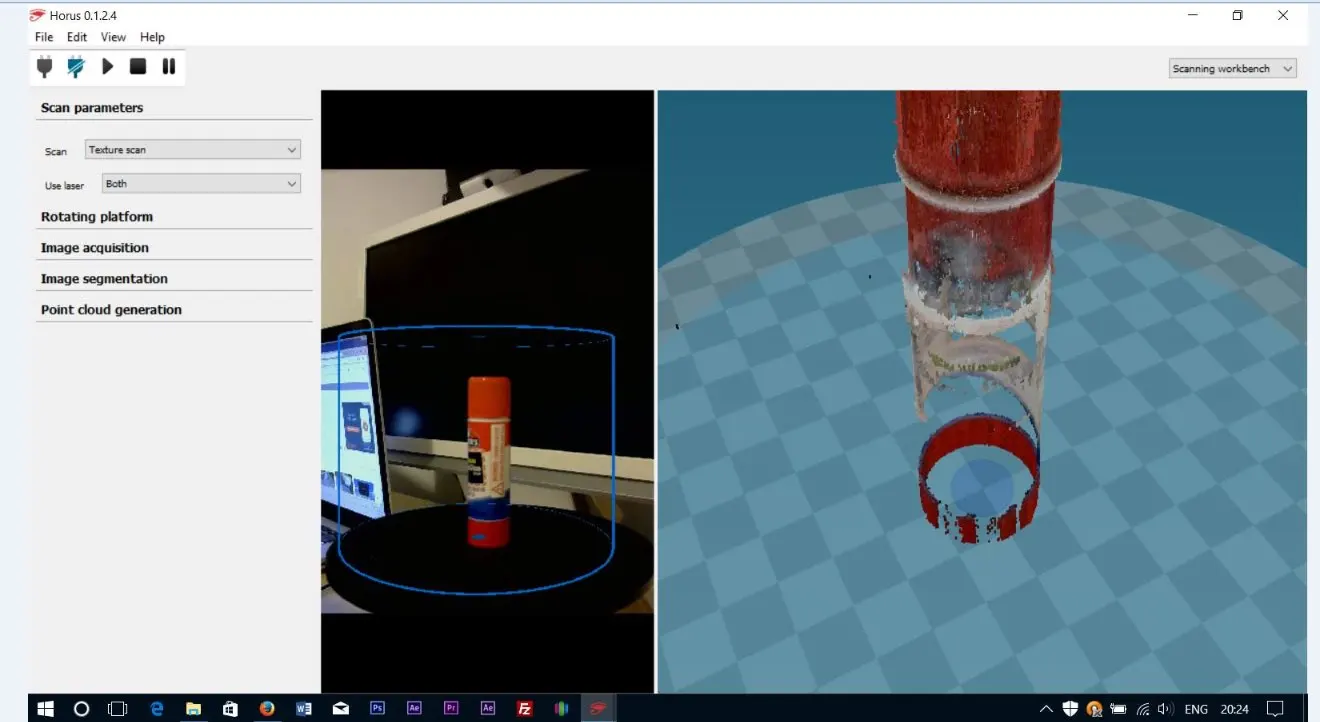Start scanning with the play button

click(107, 67)
